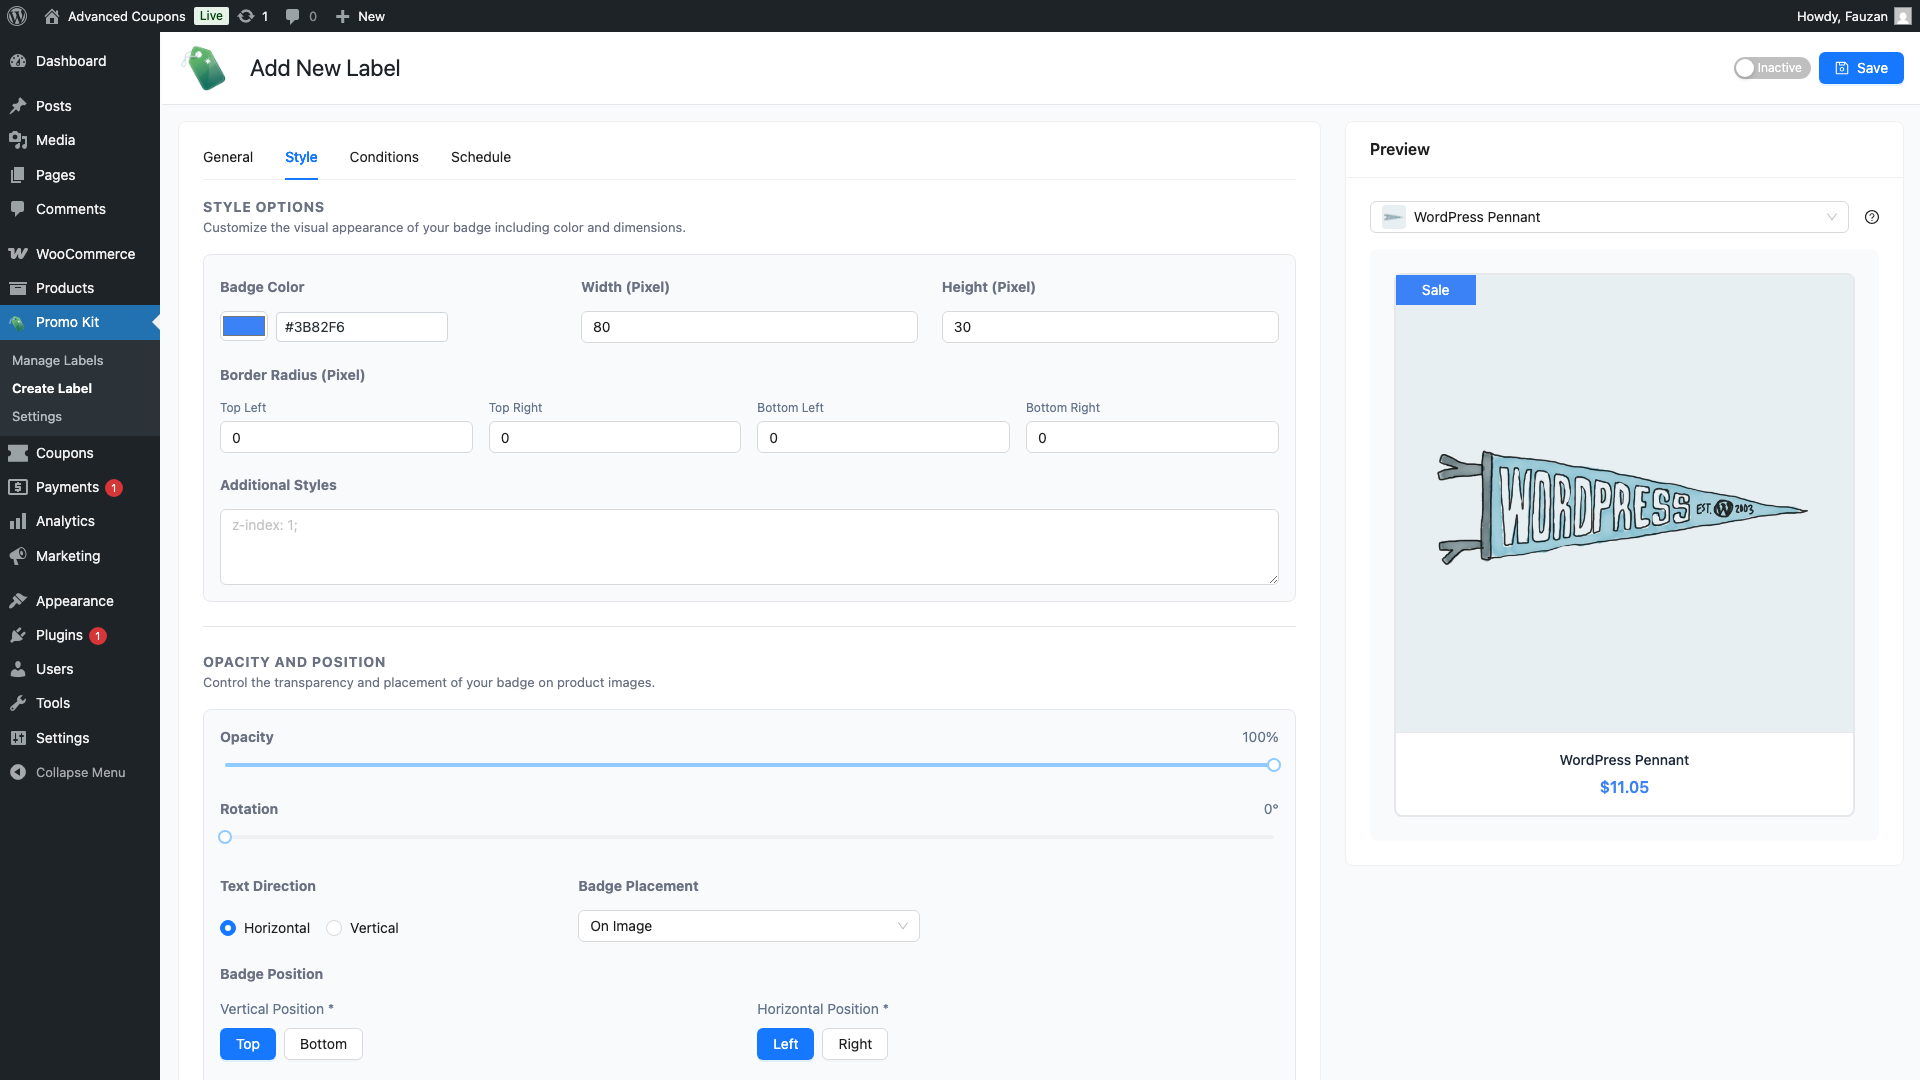
Task: Click the Marketing megaphone icon
Action: [x=17, y=556]
